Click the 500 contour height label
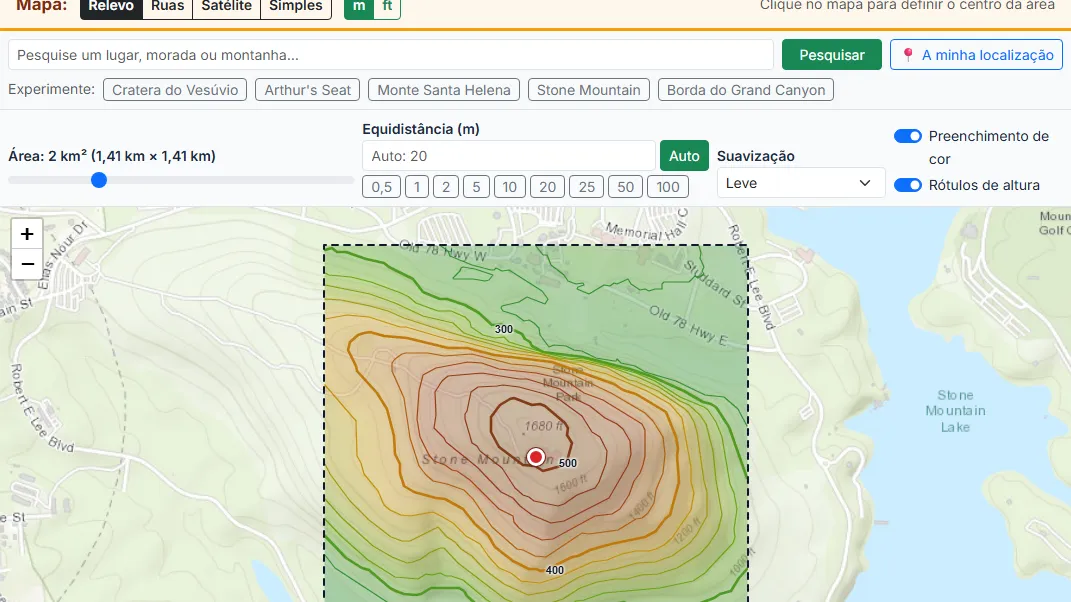The height and width of the screenshot is (602, 1071). pos(568,463)
